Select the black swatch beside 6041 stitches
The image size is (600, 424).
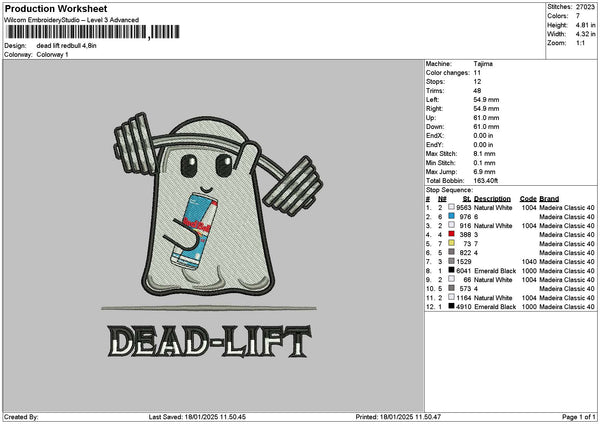[452, 270]
